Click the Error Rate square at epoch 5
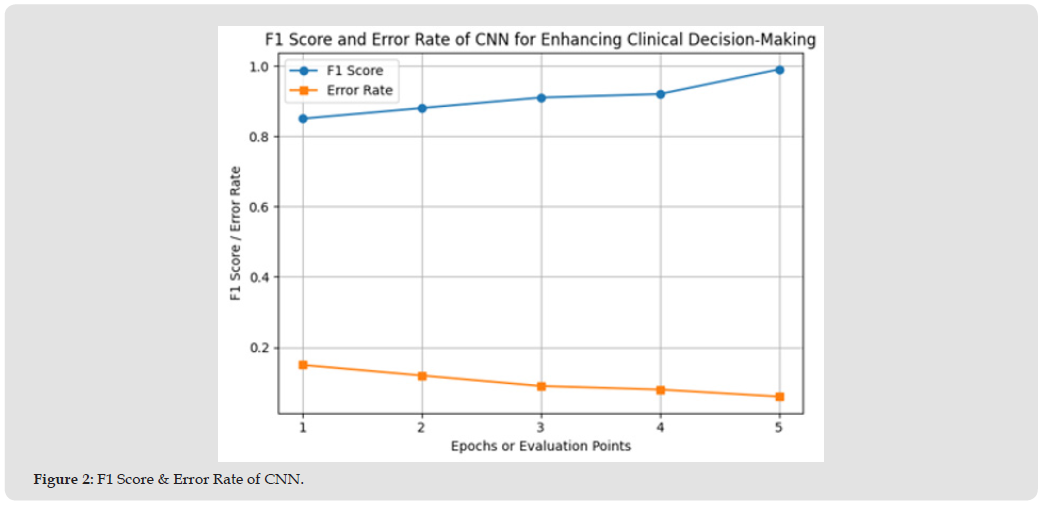 [x=779, y=397]
